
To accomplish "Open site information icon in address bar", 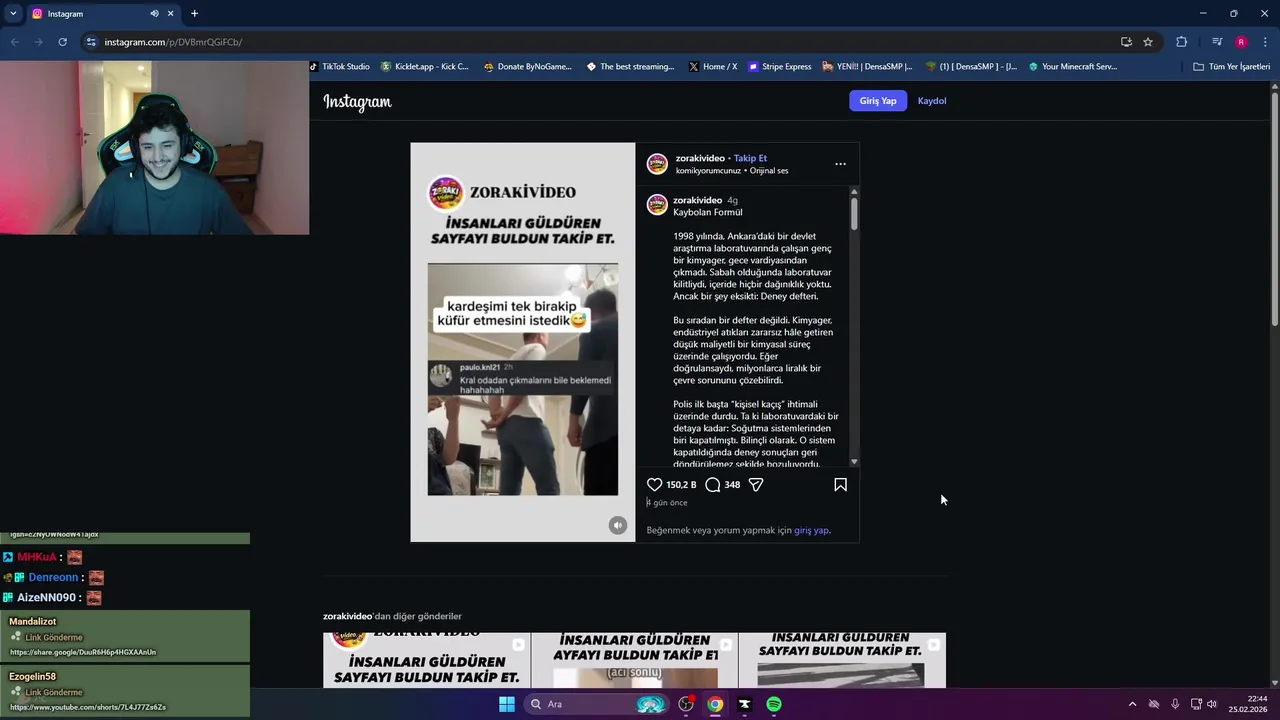I will (91, 42).
